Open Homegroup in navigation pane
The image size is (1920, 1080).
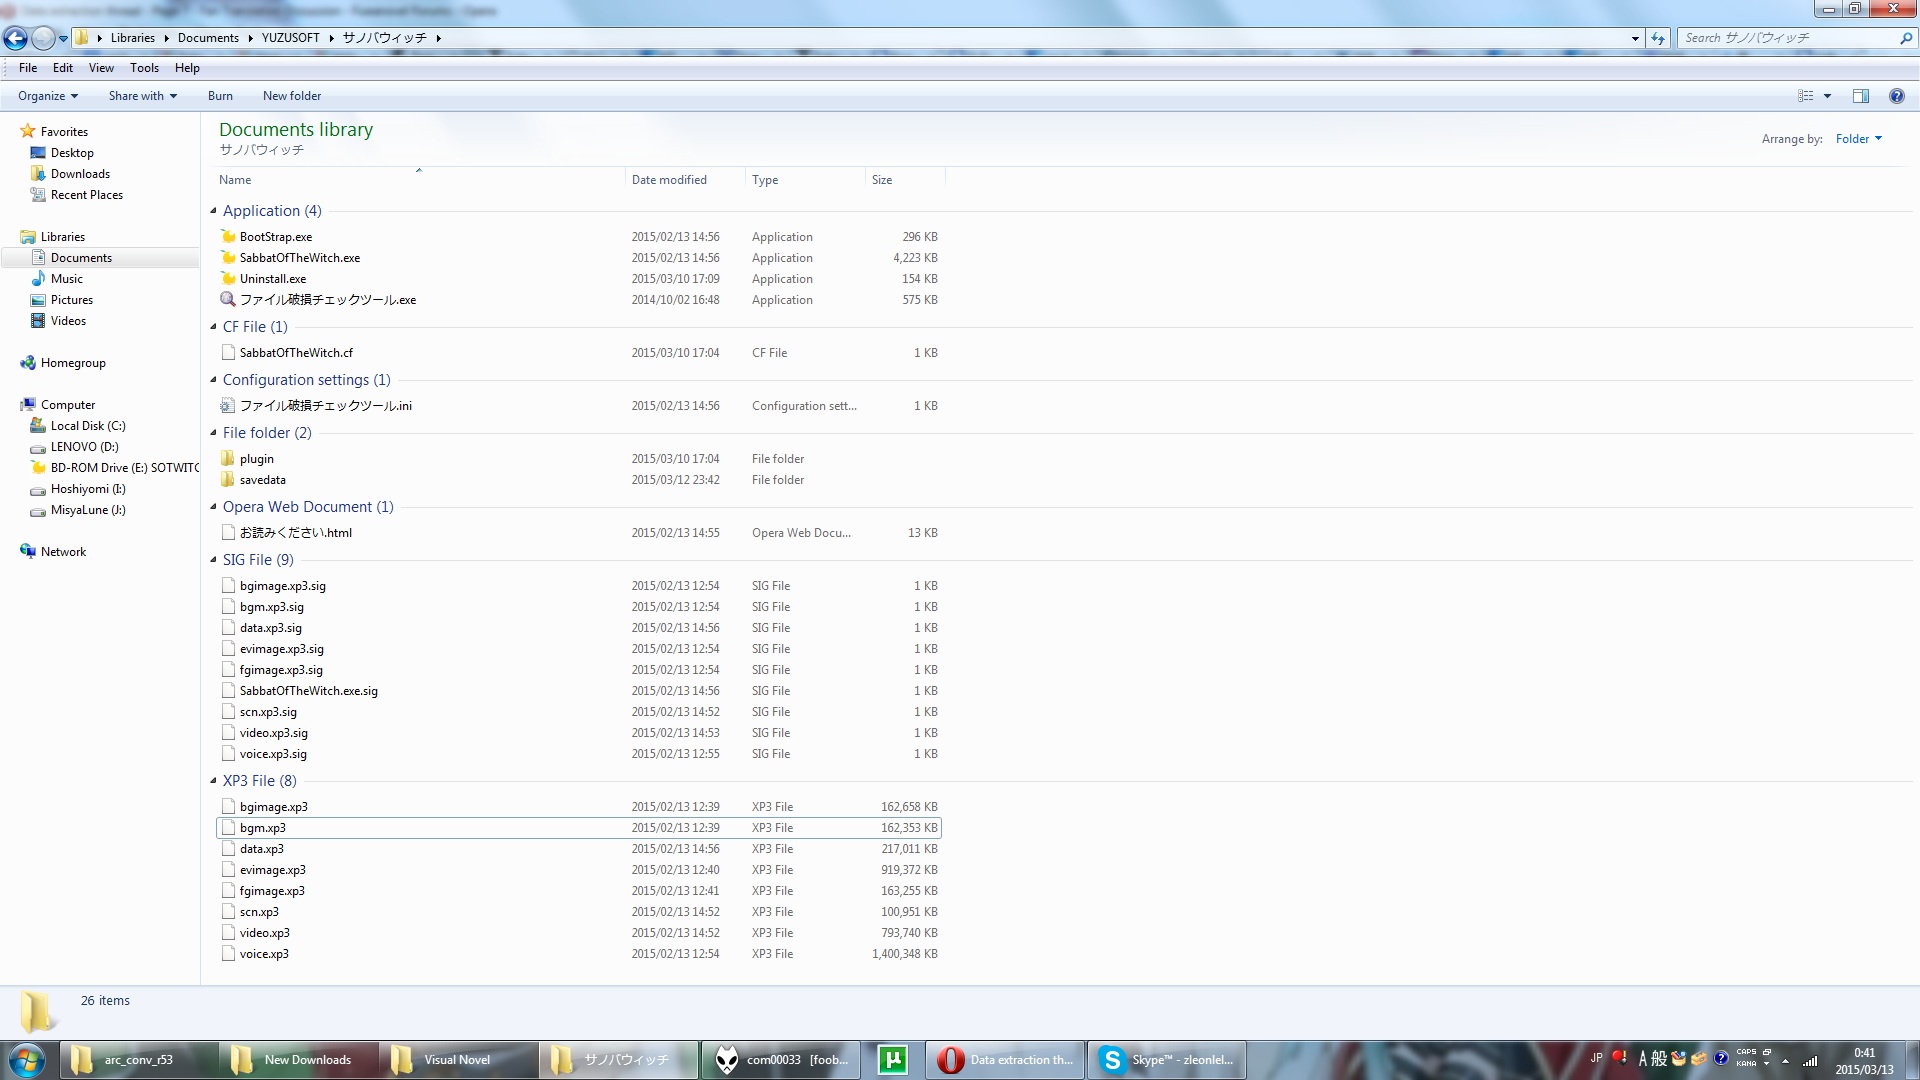[73, 363]
